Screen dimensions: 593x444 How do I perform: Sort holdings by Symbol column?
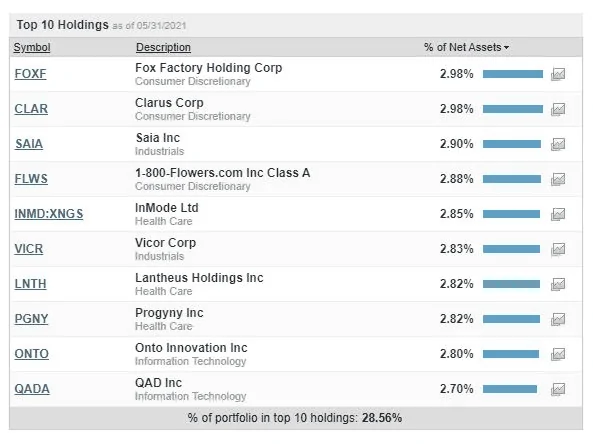coord(32,47)
